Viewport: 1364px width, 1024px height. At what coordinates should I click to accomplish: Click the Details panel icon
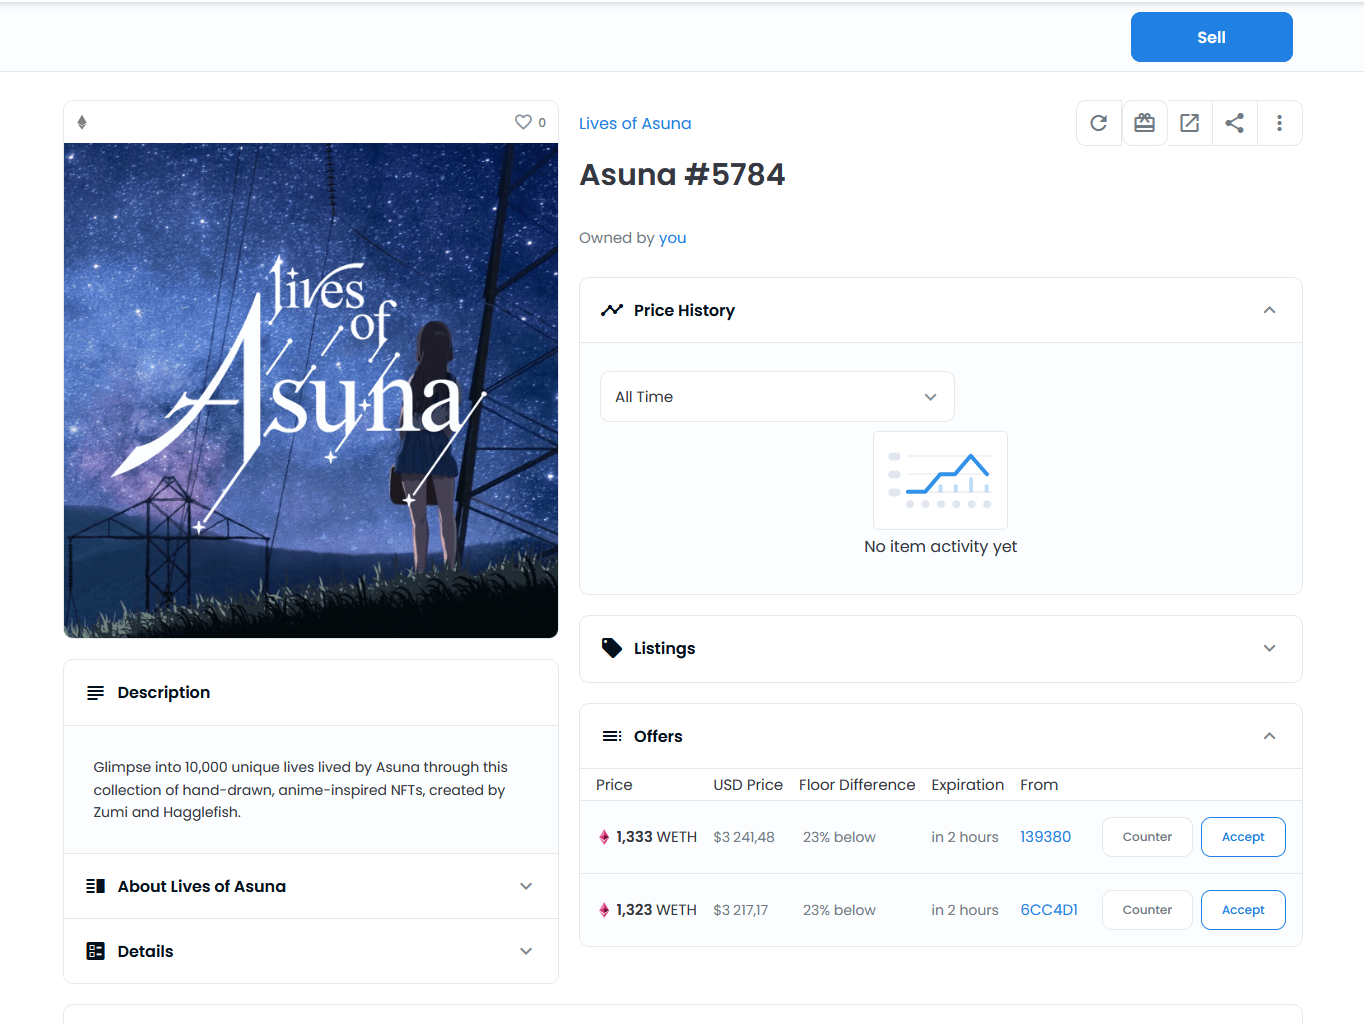95,951
